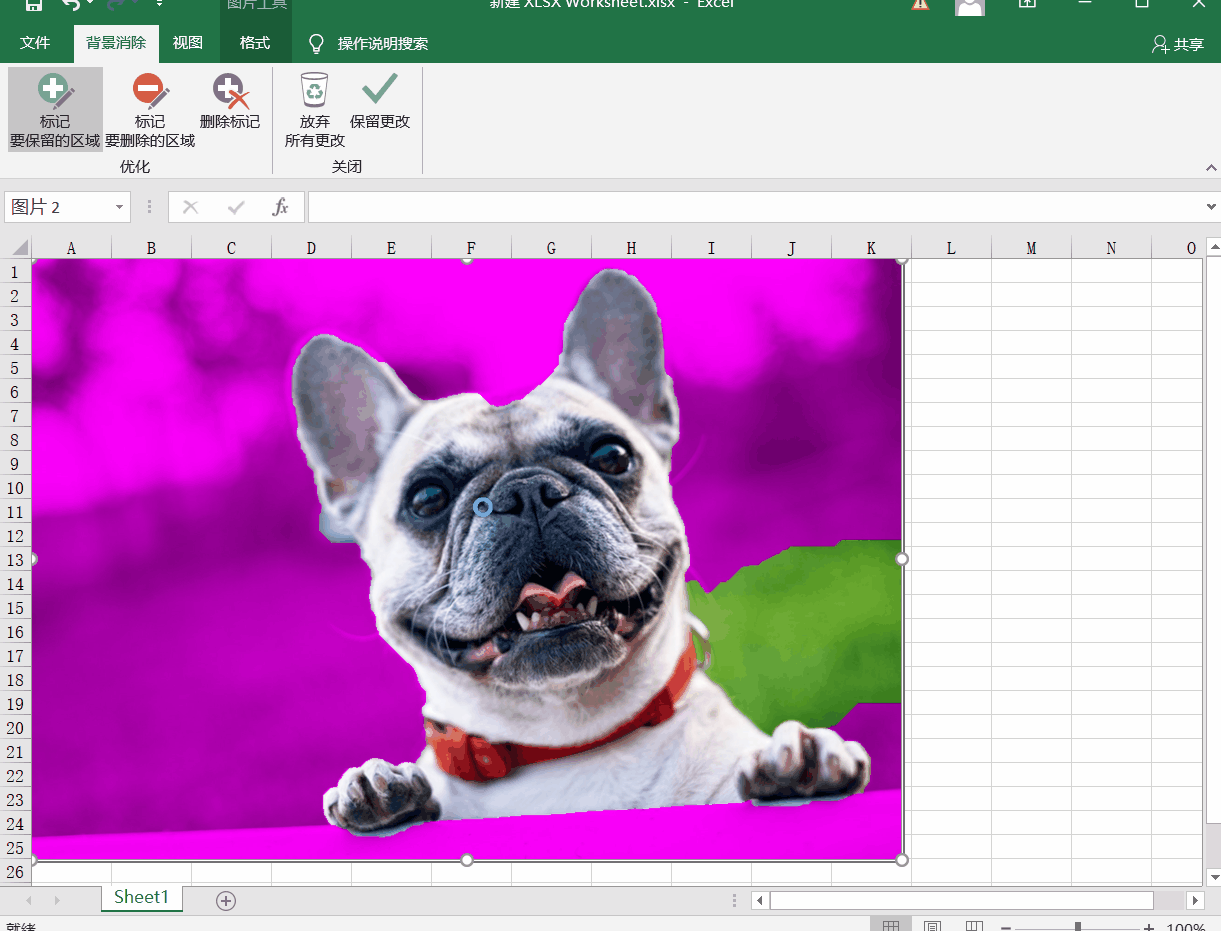The width and height of the screenshot is (1221, 931).
Task: Click the formula bar enter checkmark icon
Action: (236, 207)
